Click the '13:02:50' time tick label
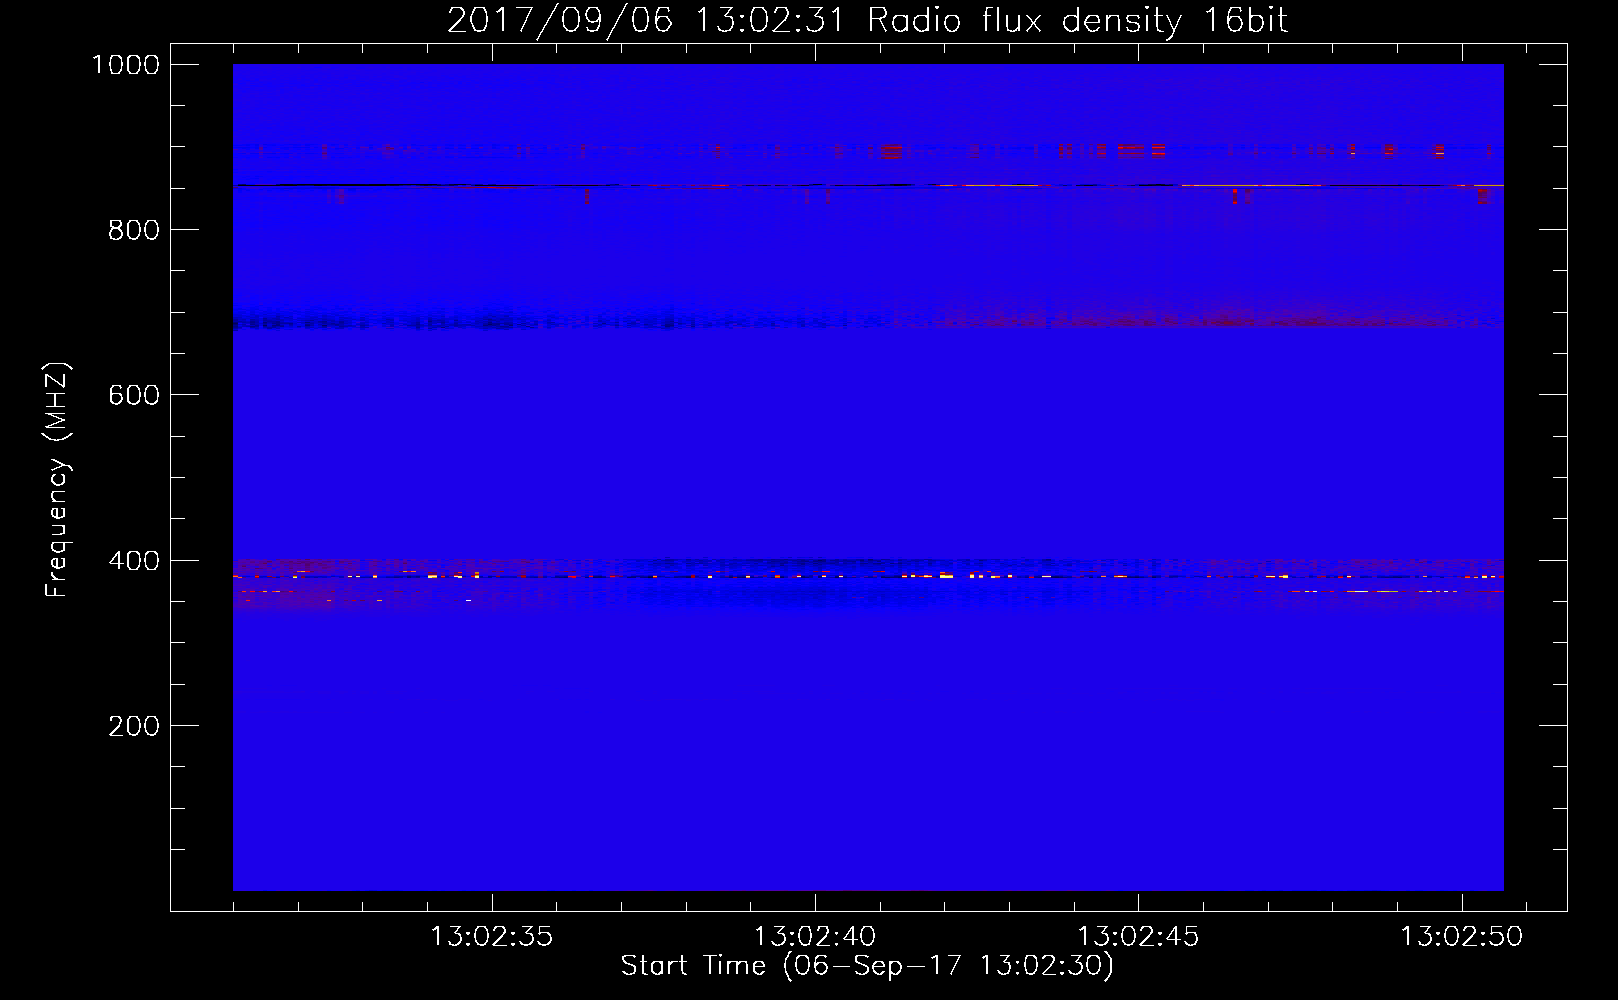The width and height of the screenshot is (1618, 1000). click(x=1461, y=937)
